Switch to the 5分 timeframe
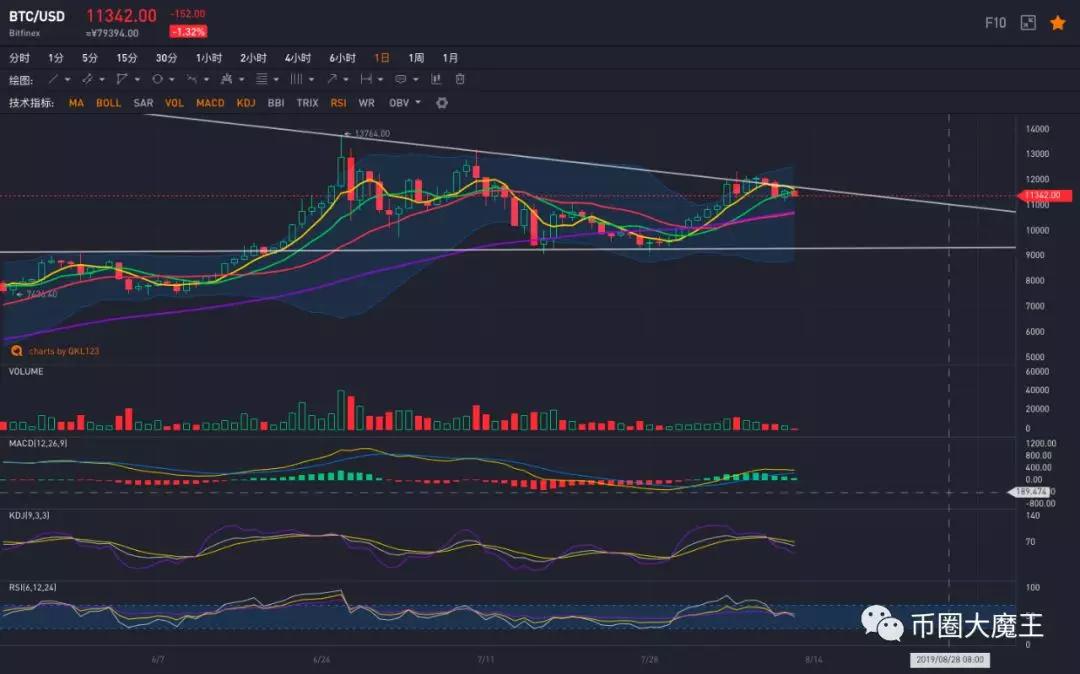This screenshot has width=1080, height=674. (90, 58)
